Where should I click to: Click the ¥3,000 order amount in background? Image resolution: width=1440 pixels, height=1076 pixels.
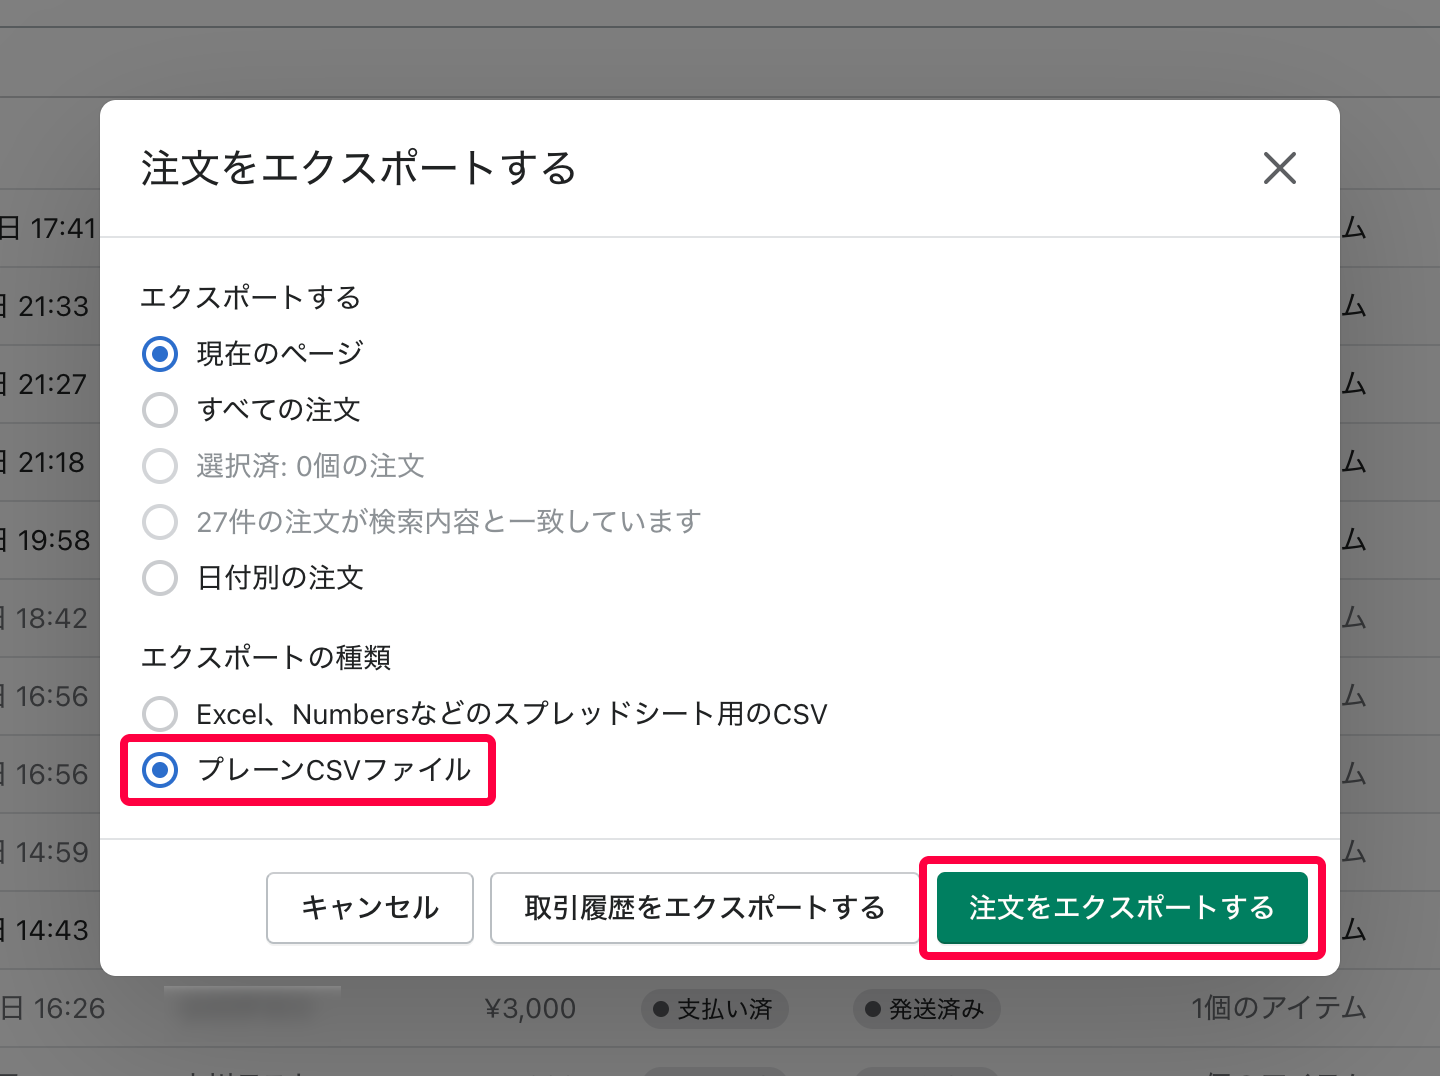[530, 1009]
